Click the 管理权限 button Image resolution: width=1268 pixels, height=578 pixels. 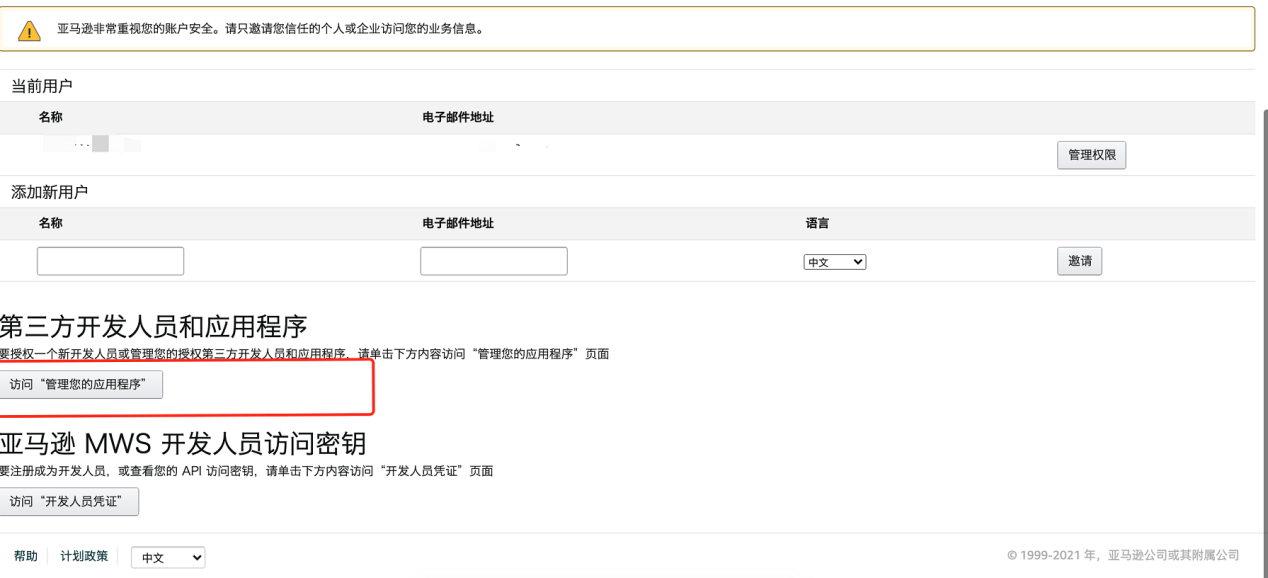[1091, 156]
